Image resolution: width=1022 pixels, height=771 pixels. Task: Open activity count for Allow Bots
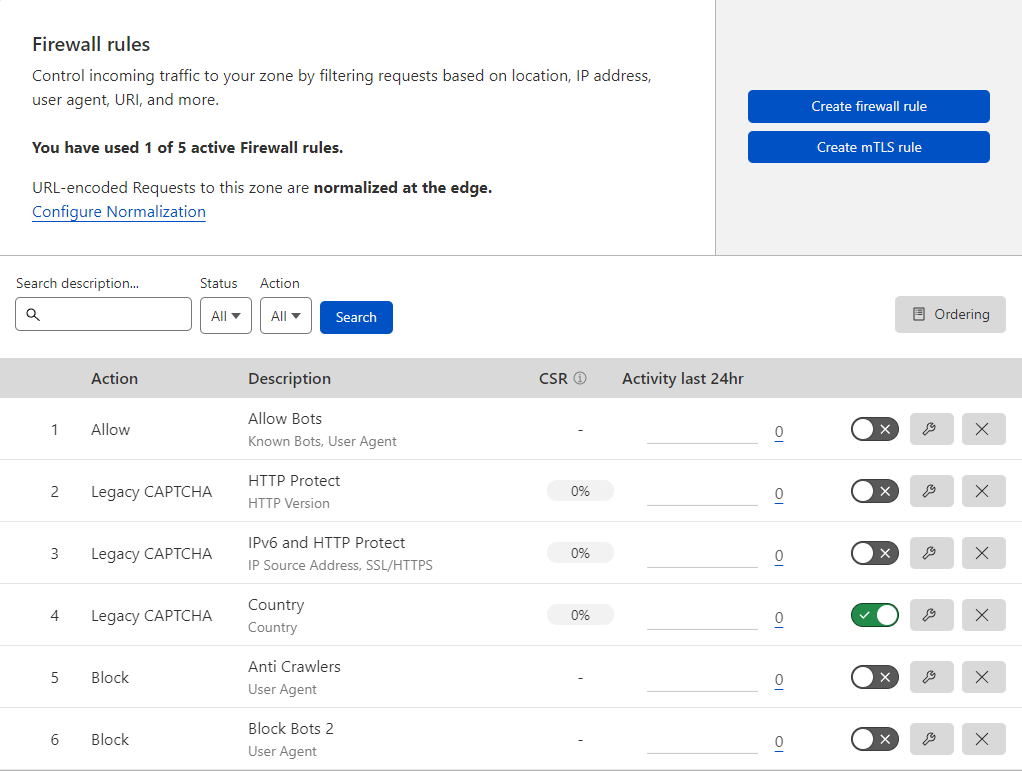click(x=779, y=431)
